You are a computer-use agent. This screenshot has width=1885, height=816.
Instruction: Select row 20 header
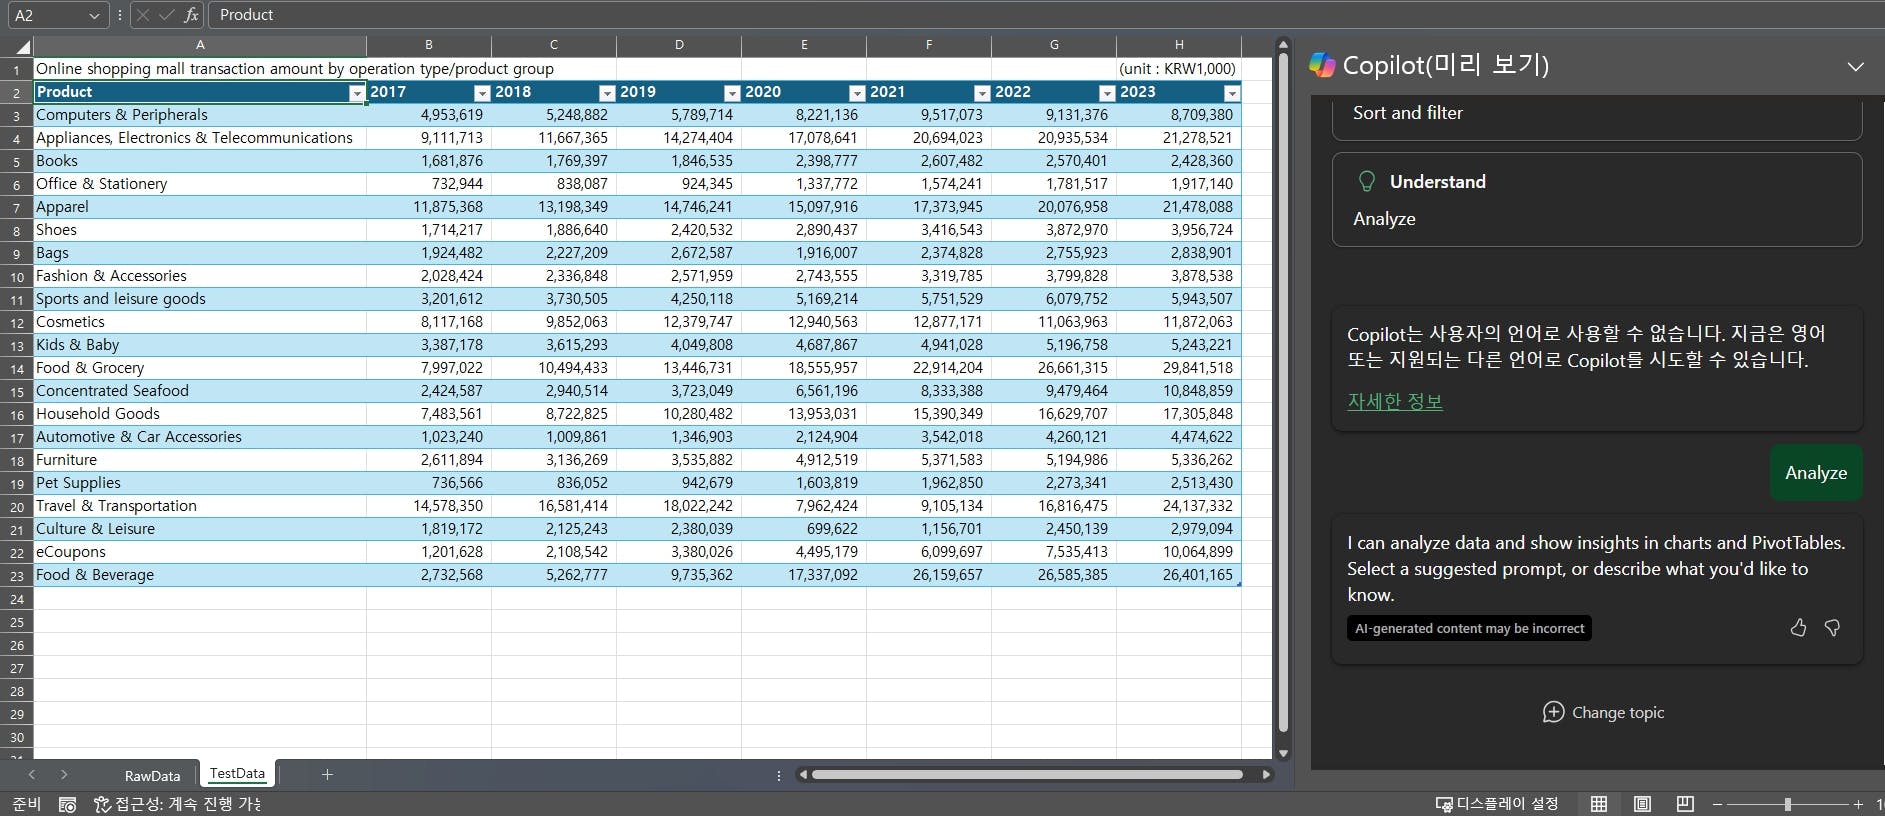pos(17,507)
